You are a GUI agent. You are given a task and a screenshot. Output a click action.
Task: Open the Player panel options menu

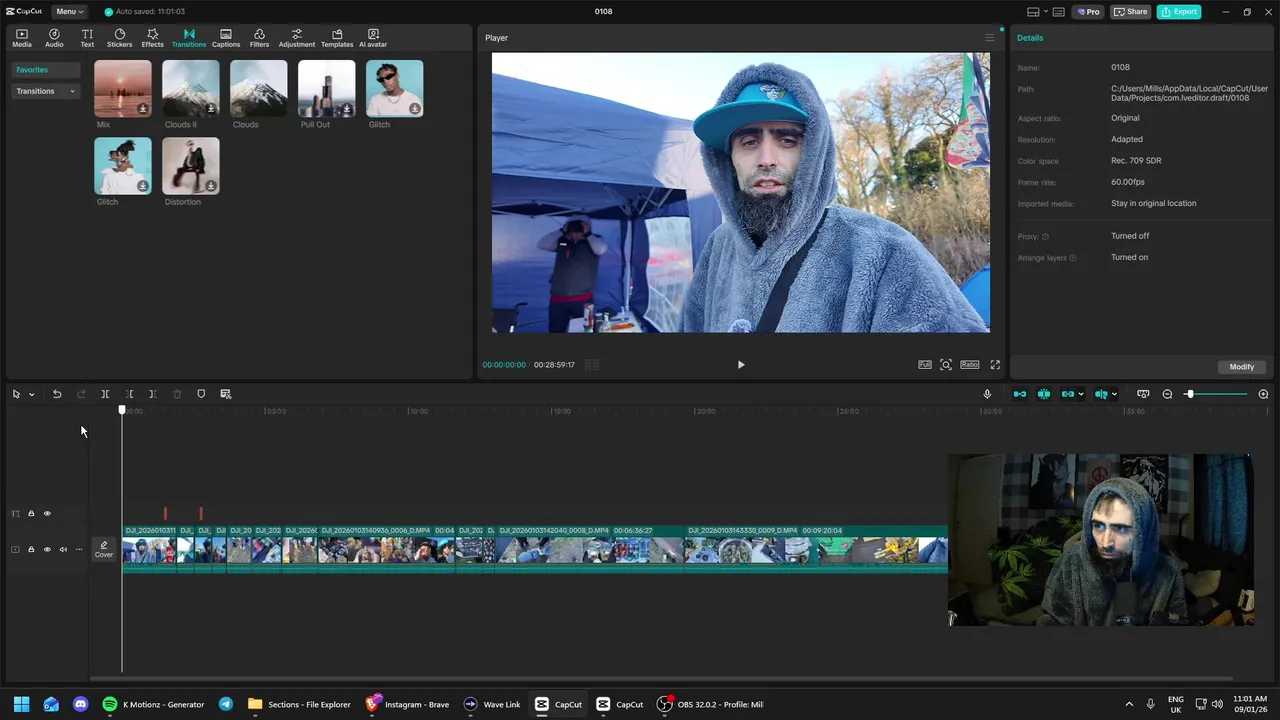(990, 38)
